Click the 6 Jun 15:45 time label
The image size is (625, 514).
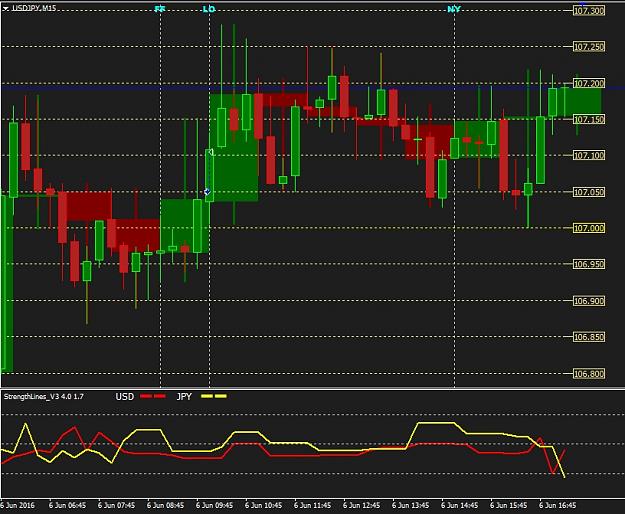[x=509, y=505]
